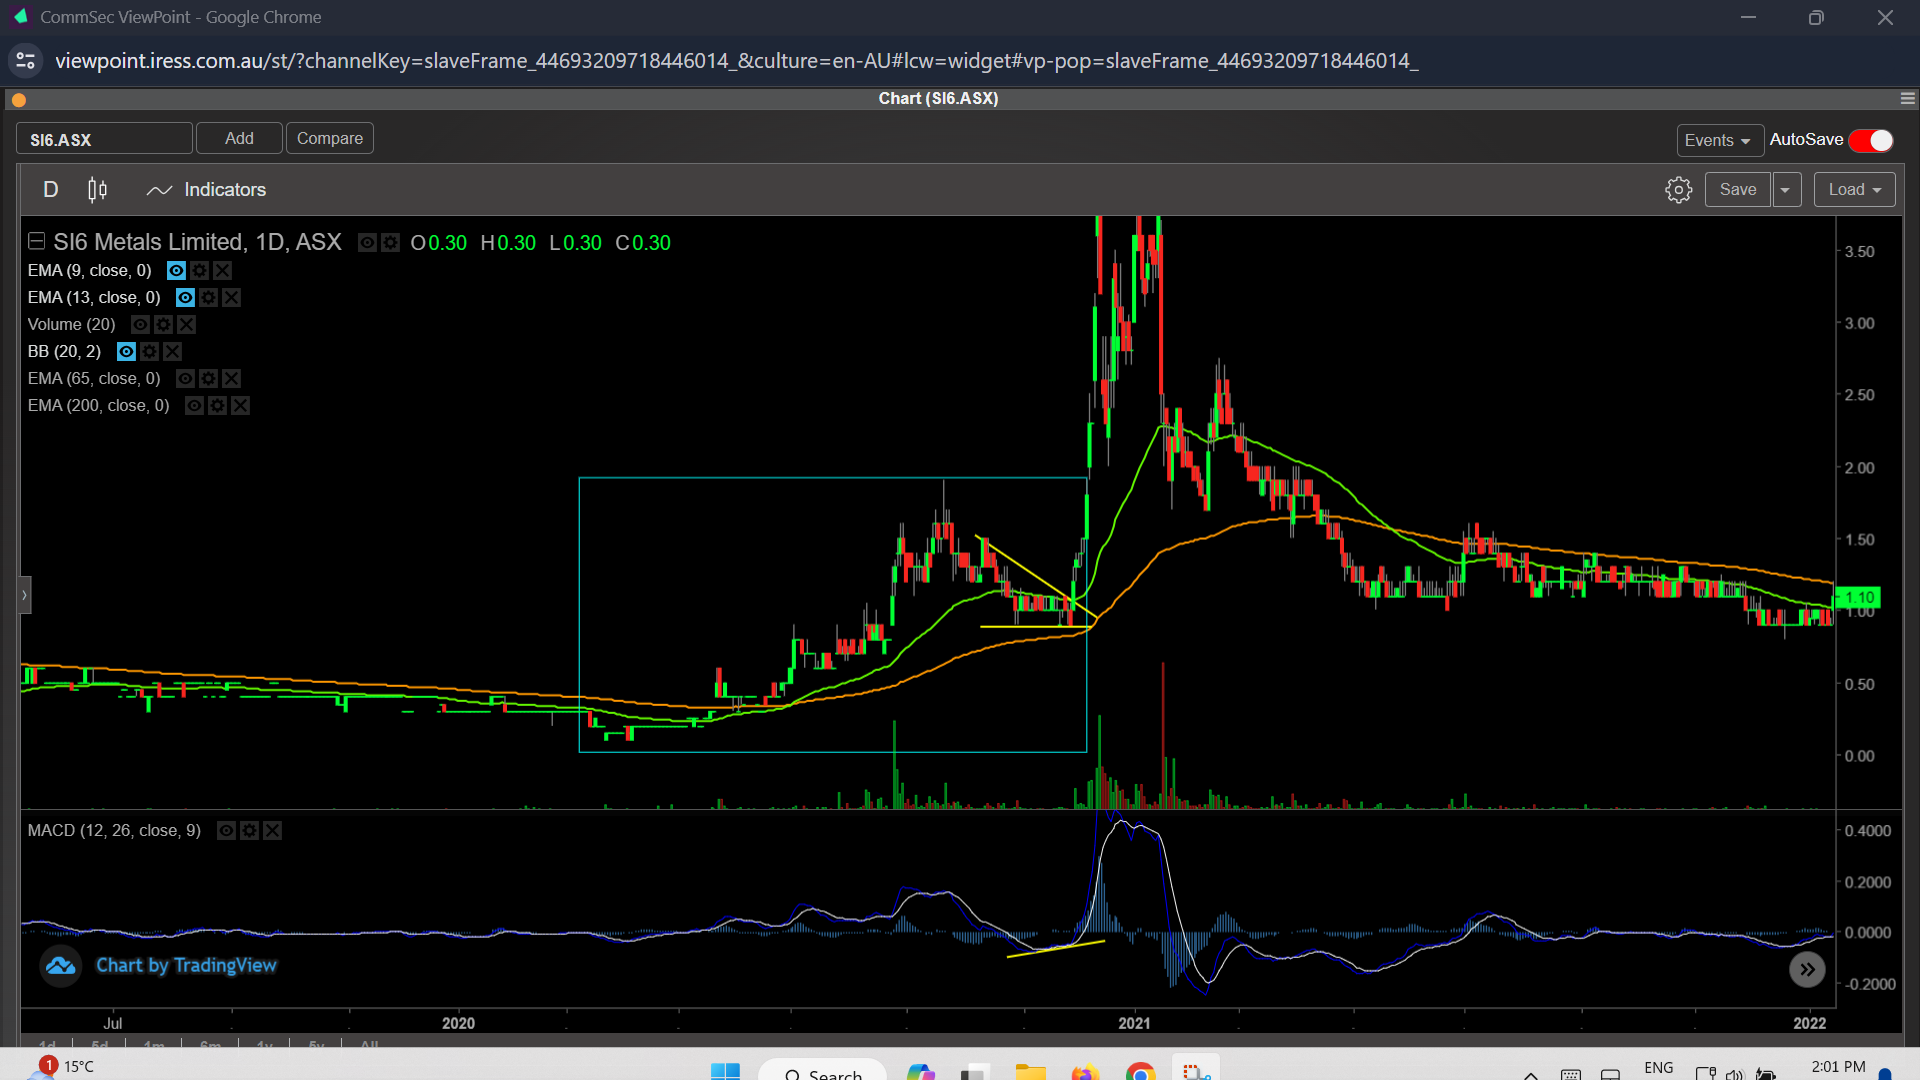Viewport: 1920px width, 1080px height.
Task: Toggle EMA (9, close, 0) visibility
Action: (x=176, y=271)
